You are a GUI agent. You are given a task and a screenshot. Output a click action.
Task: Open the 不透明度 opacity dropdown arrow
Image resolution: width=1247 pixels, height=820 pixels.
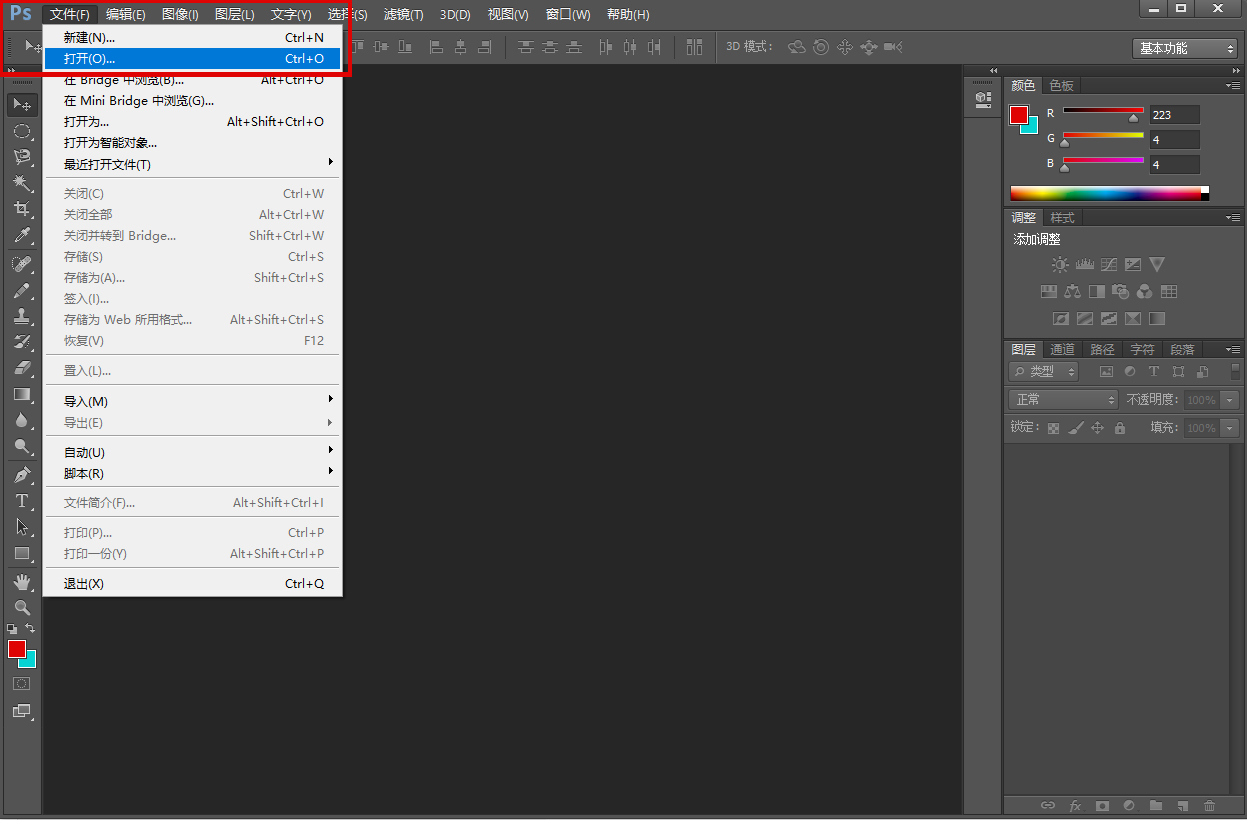(1230, 400)
